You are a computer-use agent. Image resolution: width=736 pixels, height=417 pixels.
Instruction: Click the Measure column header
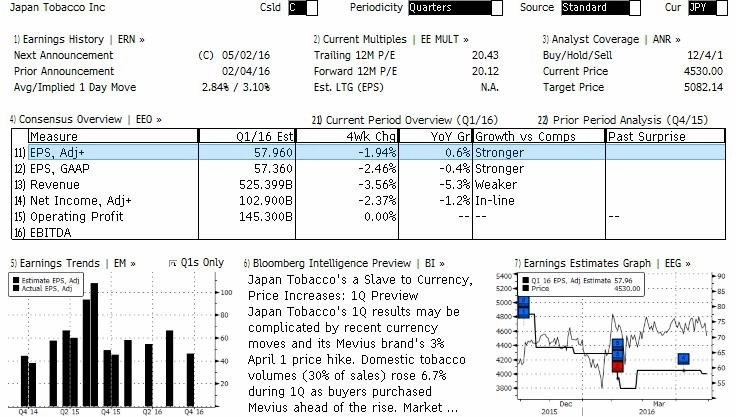pos(113,136)
